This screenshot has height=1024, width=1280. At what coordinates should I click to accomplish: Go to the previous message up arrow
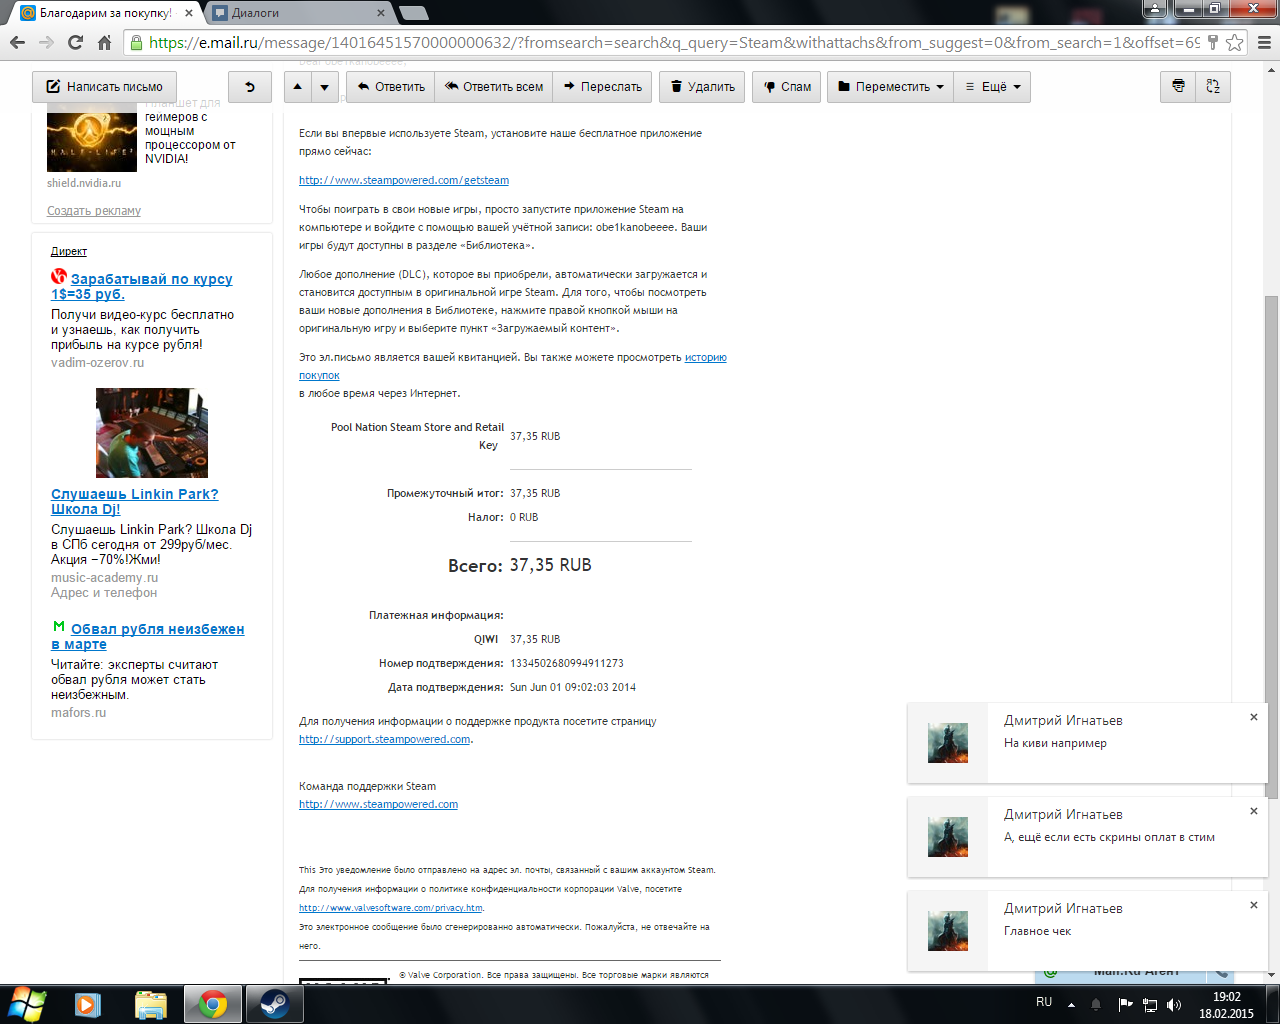tap(298, 87)
